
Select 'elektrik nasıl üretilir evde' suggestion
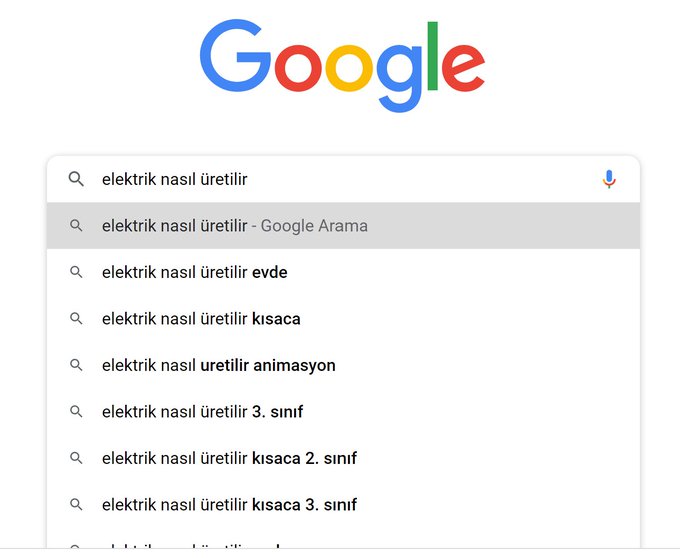[x=343, y=272]
